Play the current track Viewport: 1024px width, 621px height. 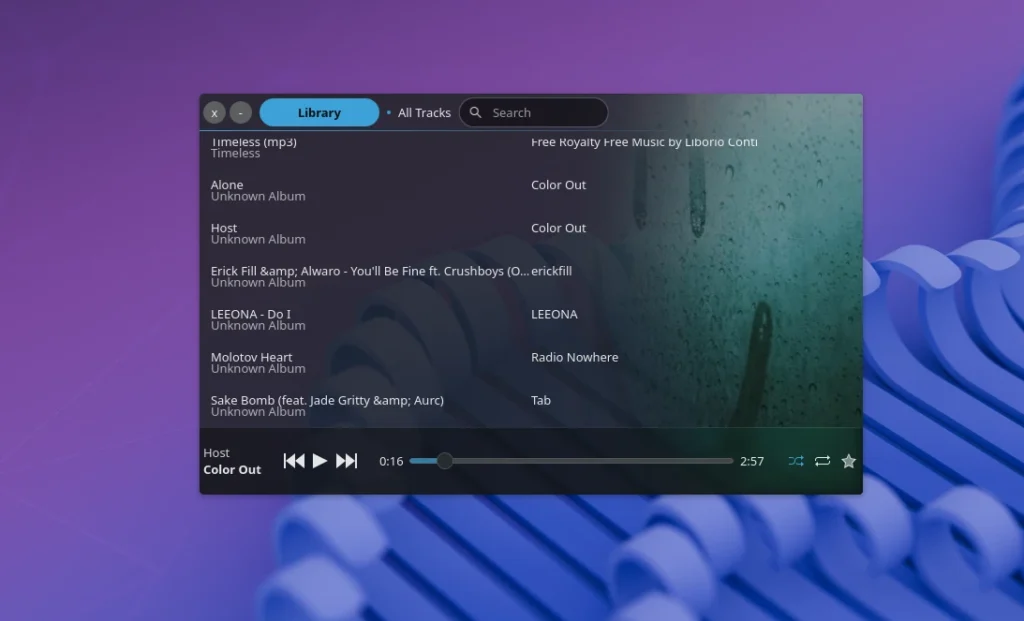(319, 461)
